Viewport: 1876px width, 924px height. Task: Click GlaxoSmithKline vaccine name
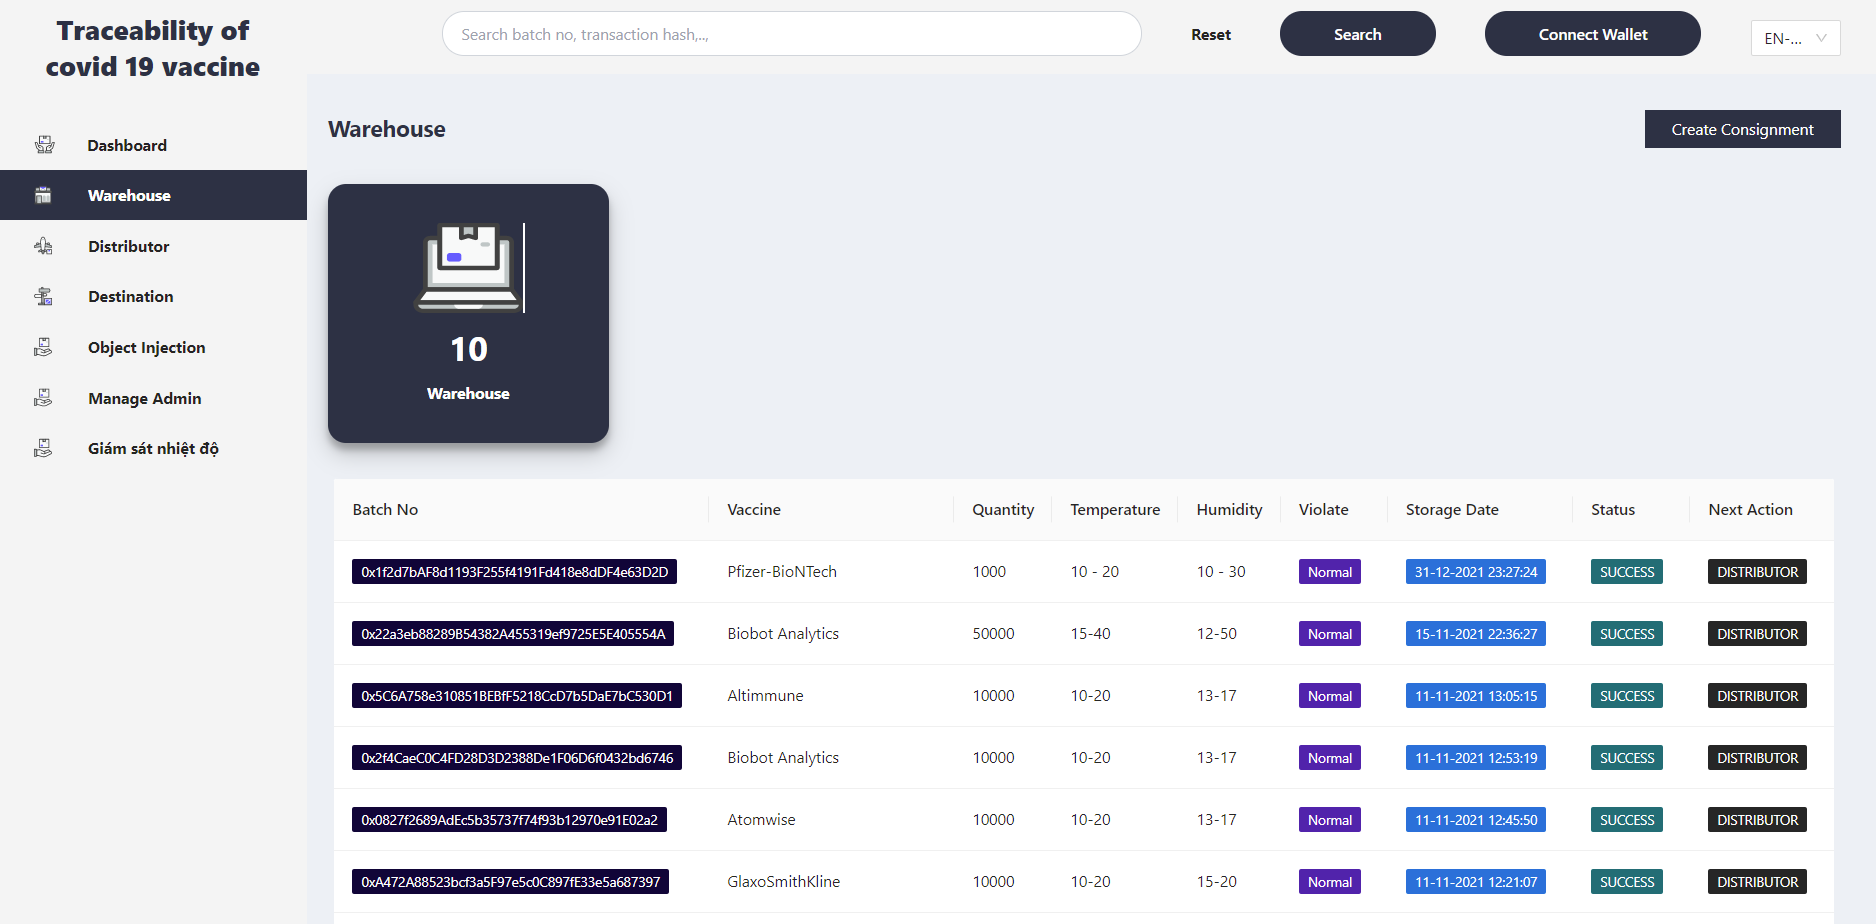point(783,882)
